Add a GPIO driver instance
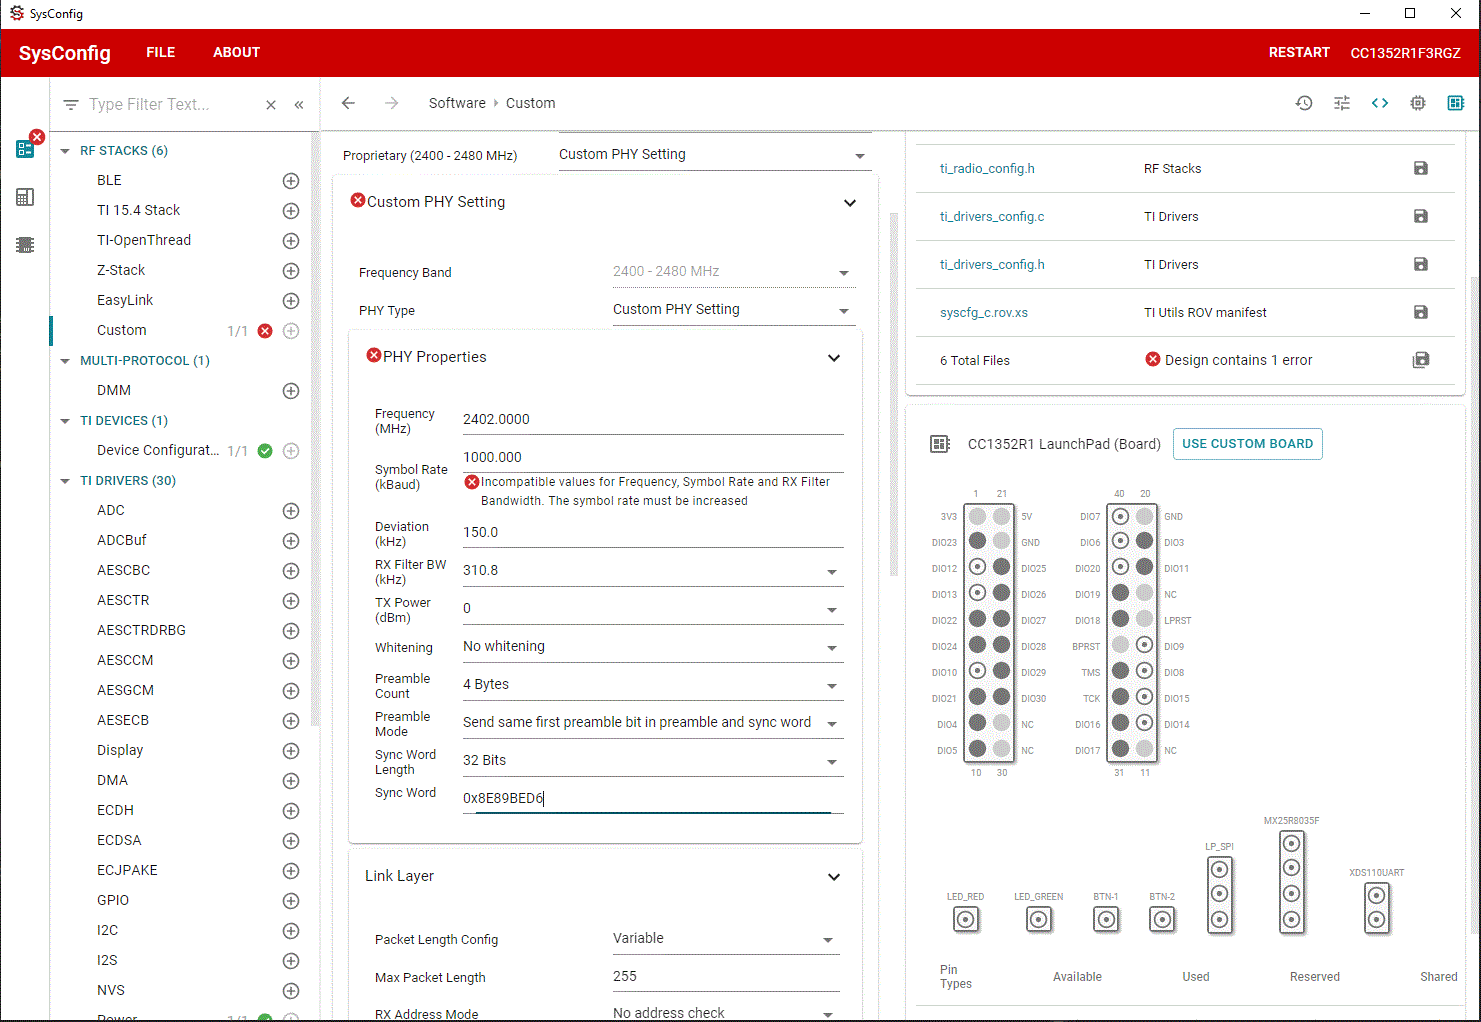 (291, 901)
